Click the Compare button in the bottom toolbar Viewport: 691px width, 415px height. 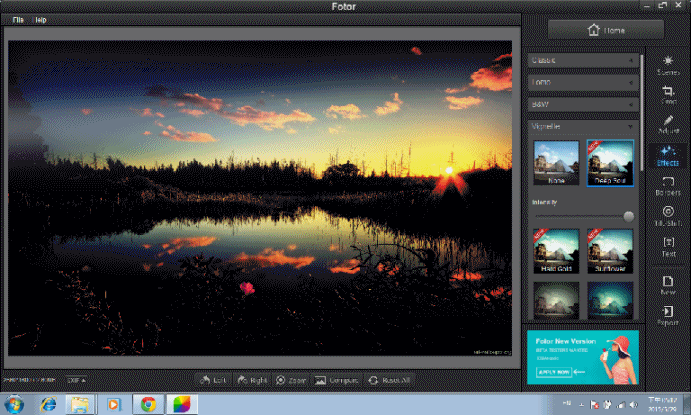point(337,380)
